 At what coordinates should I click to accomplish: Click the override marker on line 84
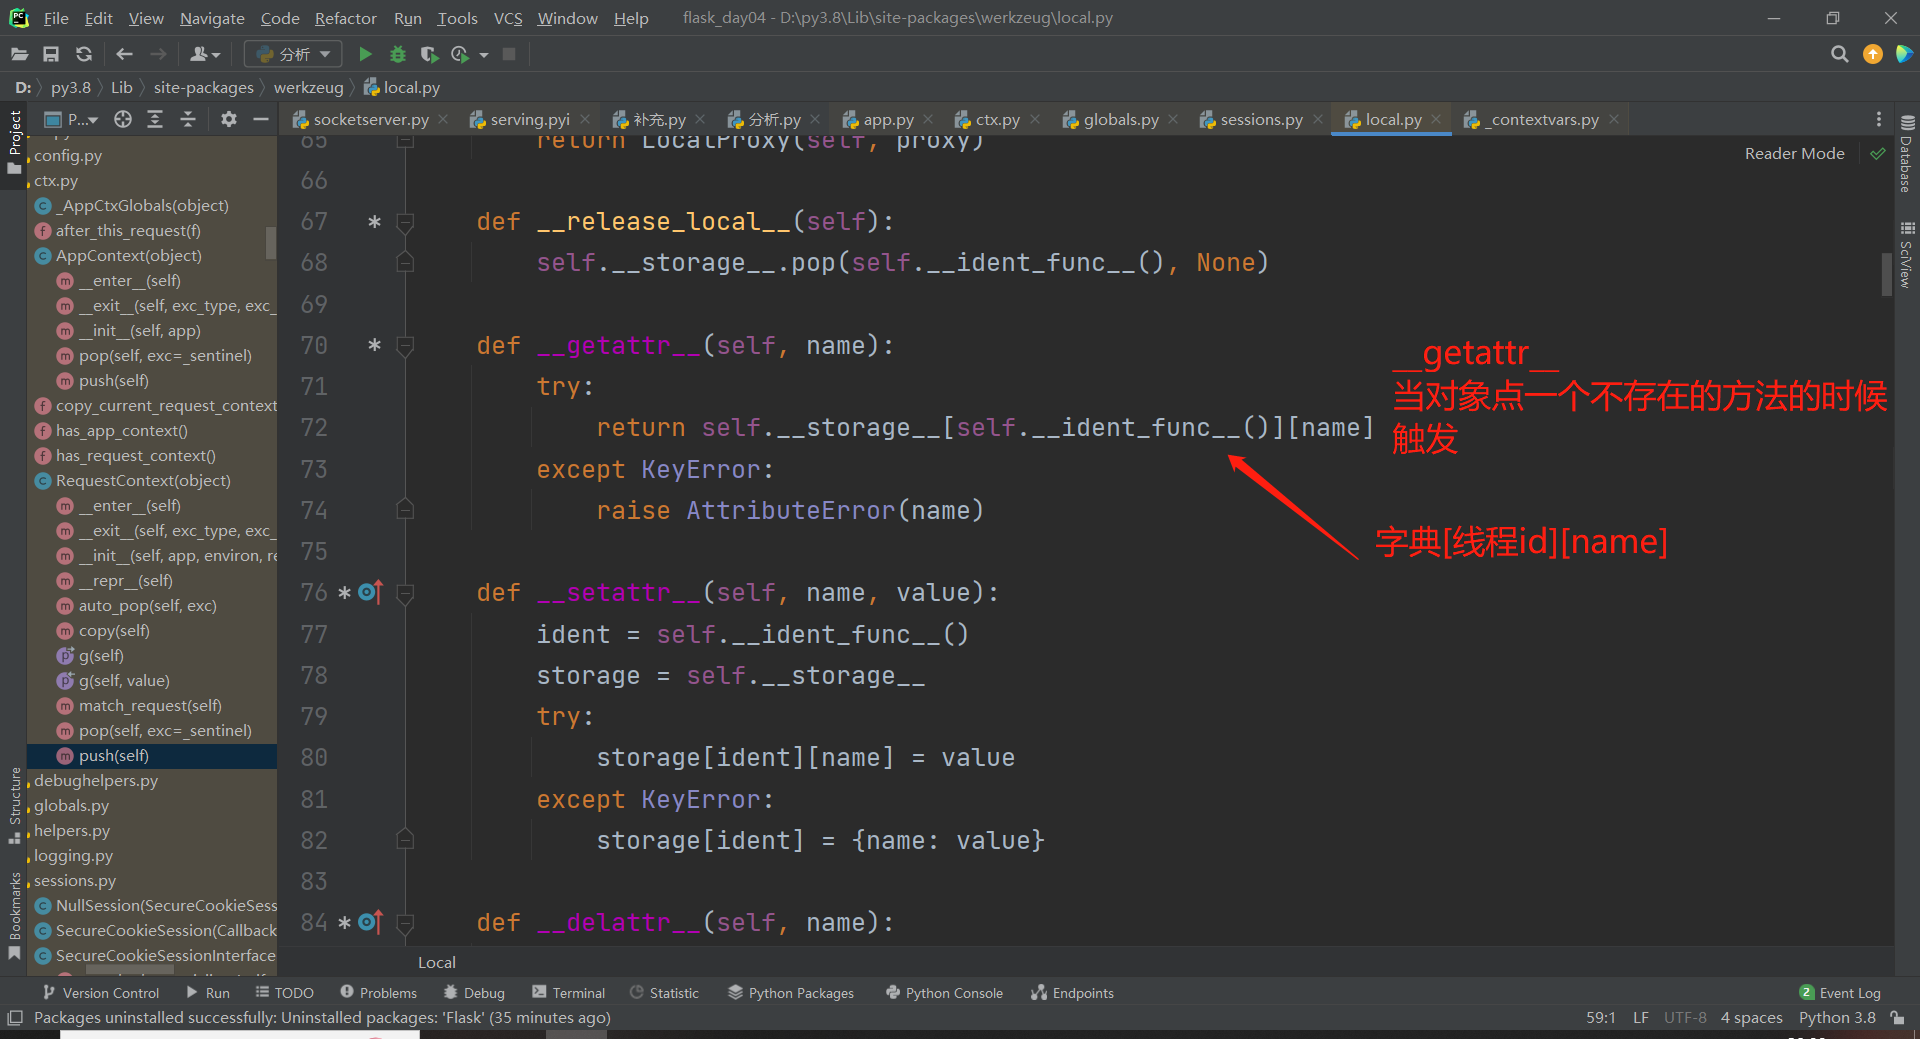370,922
